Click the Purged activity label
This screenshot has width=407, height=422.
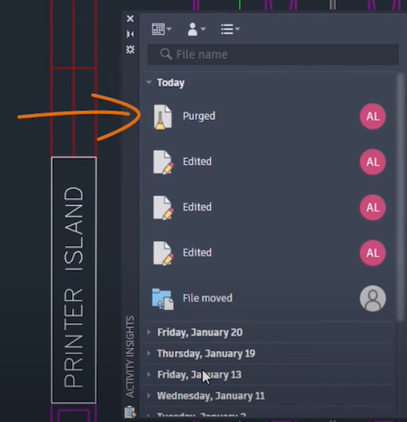coord(199,116)
